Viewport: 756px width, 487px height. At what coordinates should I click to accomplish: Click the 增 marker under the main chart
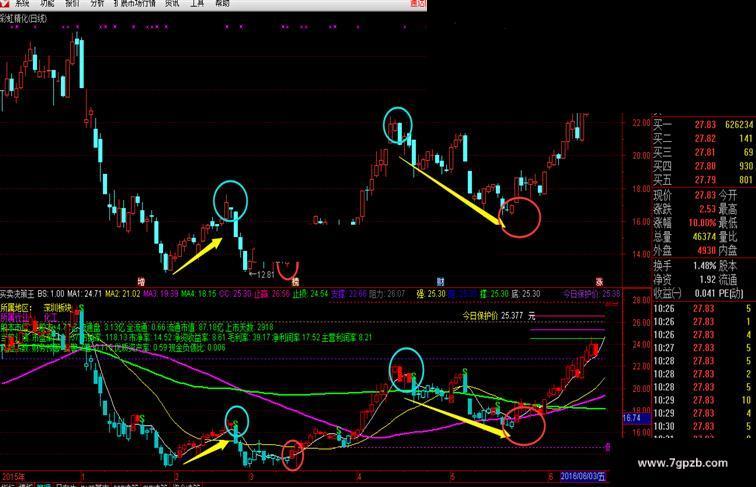coord(141,281)
